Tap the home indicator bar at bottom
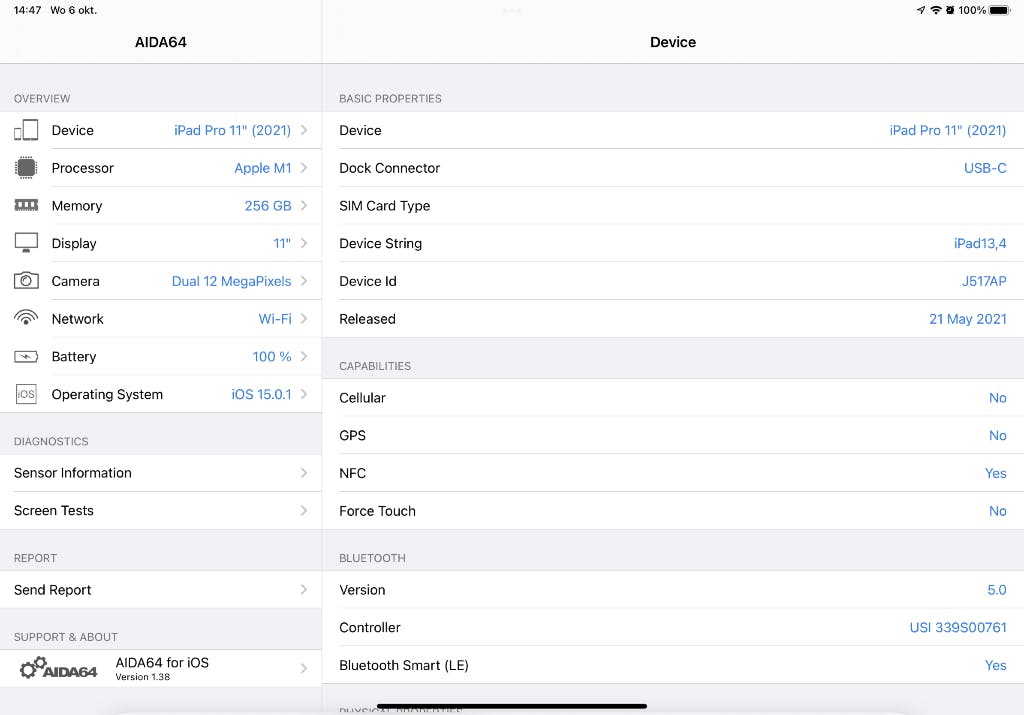Viewport: 1024px width, 715px height. coord(512,706)
